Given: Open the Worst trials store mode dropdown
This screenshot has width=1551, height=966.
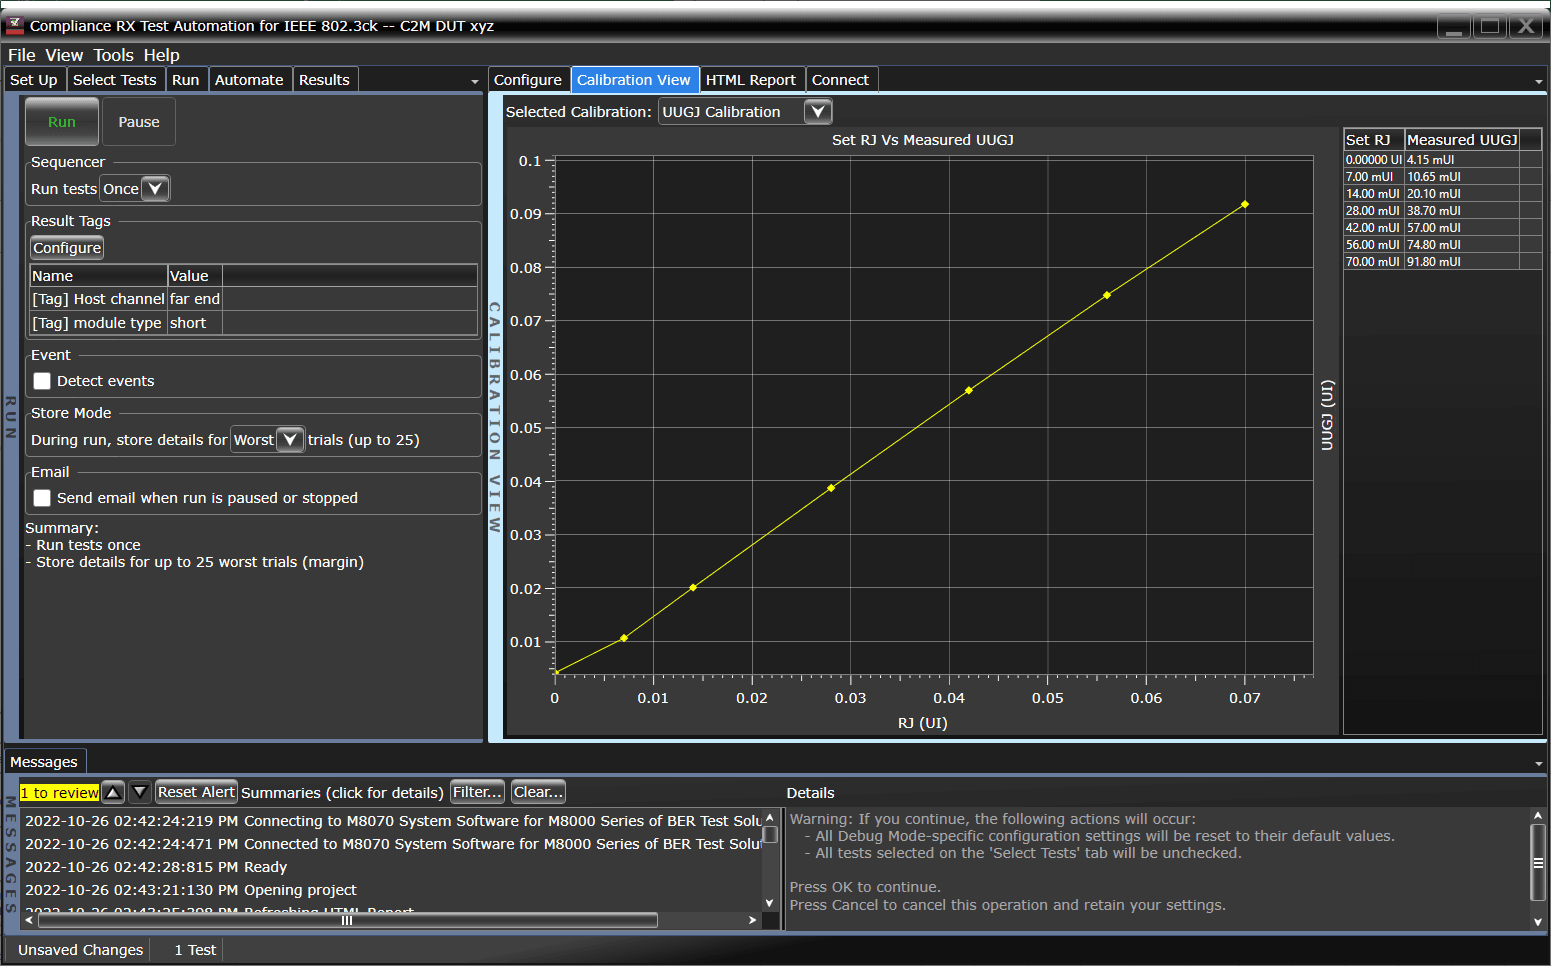Looking at the screenshot, I should [290, 439].
